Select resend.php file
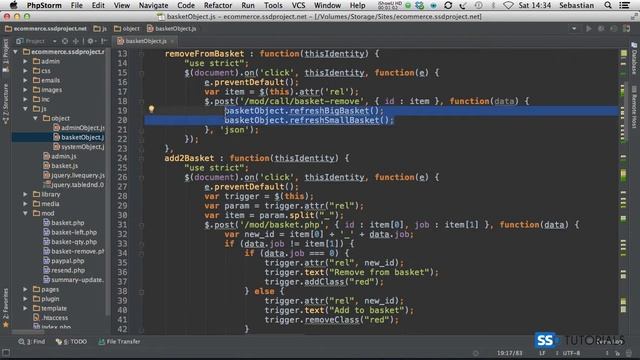 pyautogui.click(x=64, y=270)
